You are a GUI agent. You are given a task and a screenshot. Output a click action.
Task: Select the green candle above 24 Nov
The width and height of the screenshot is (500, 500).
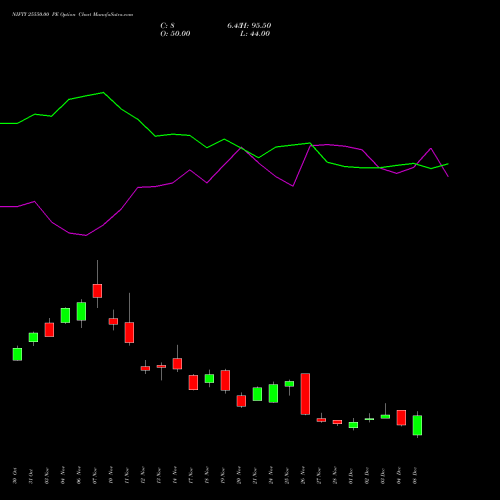[273, 393]
